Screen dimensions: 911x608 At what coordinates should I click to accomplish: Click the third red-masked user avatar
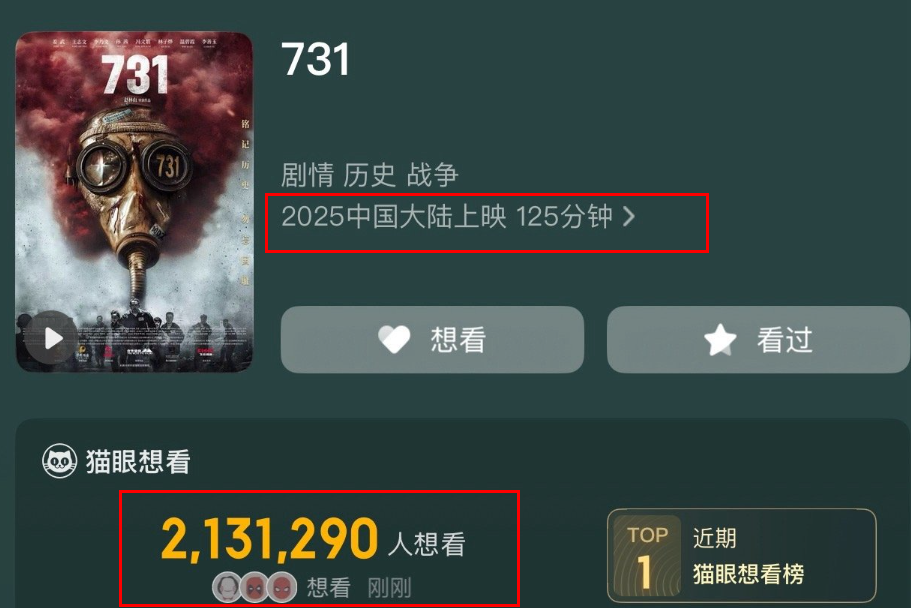[282, 587]
